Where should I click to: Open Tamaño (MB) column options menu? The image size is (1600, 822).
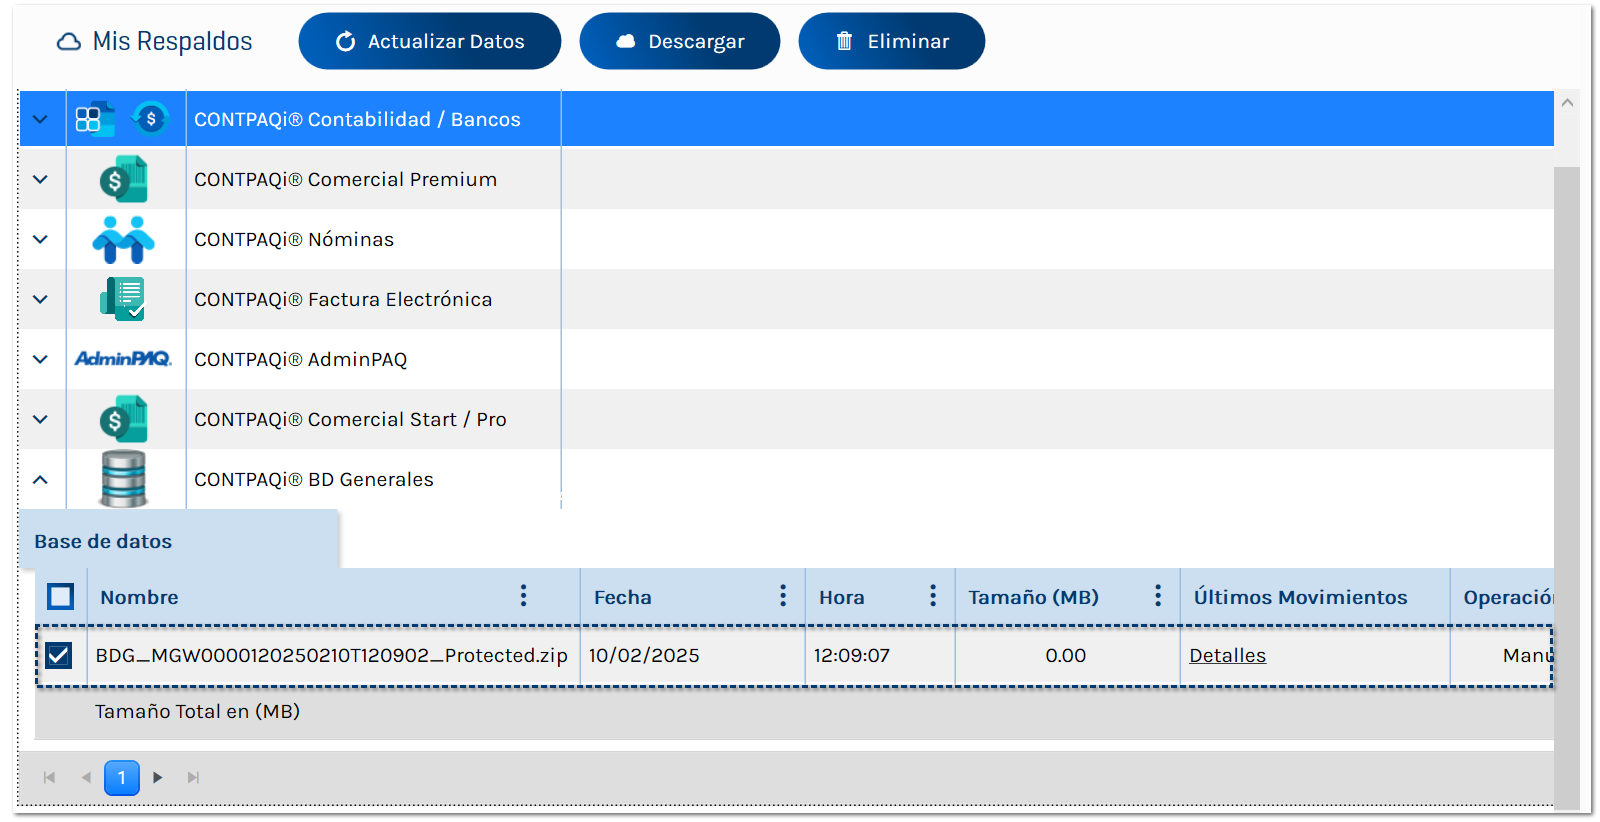(1158, 596)
